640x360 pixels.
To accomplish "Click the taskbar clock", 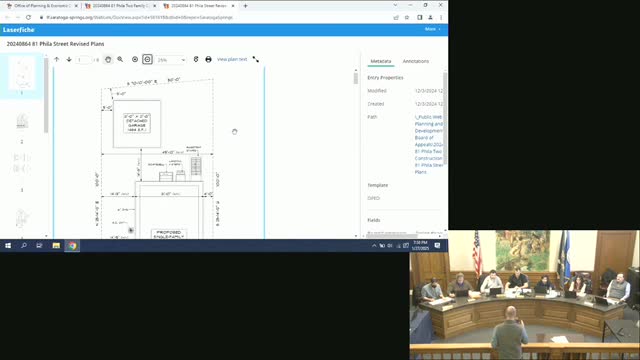I will click(x=420, y=245).
